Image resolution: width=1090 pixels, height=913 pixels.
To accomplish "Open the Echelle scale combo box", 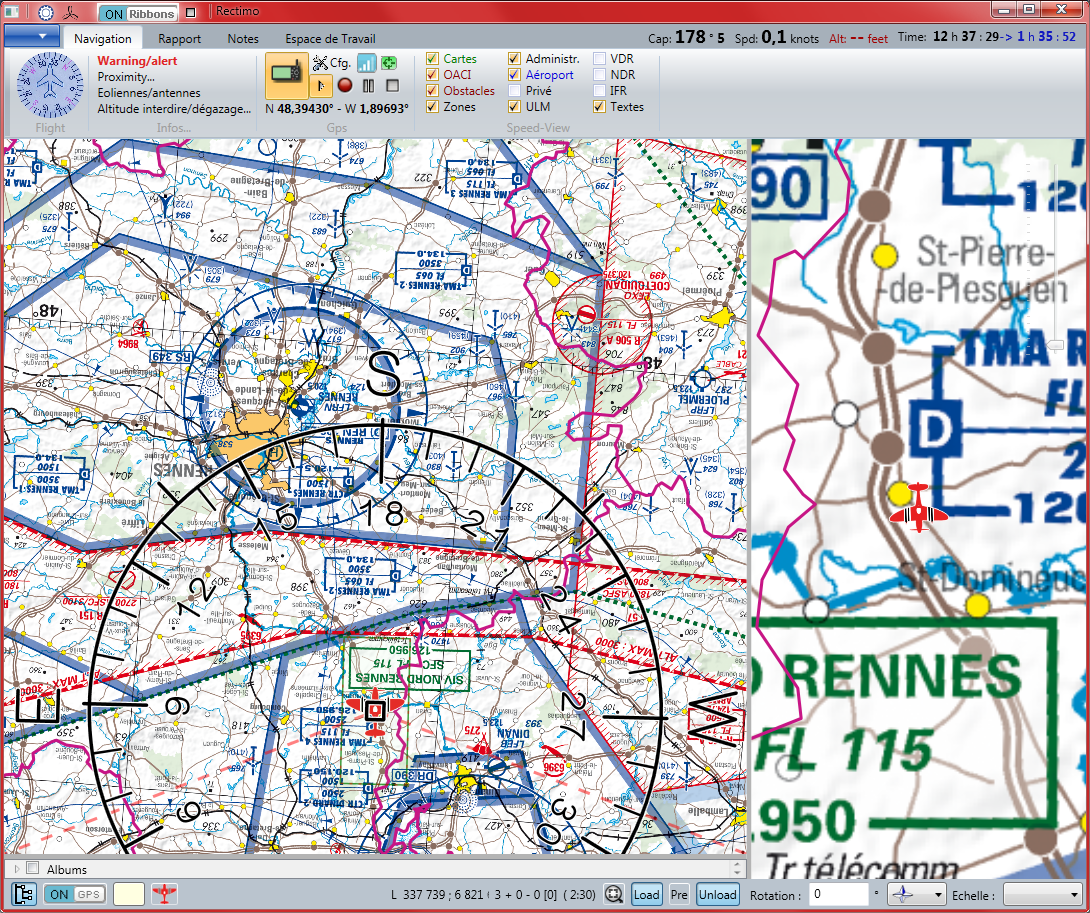I will point(1041,894).
